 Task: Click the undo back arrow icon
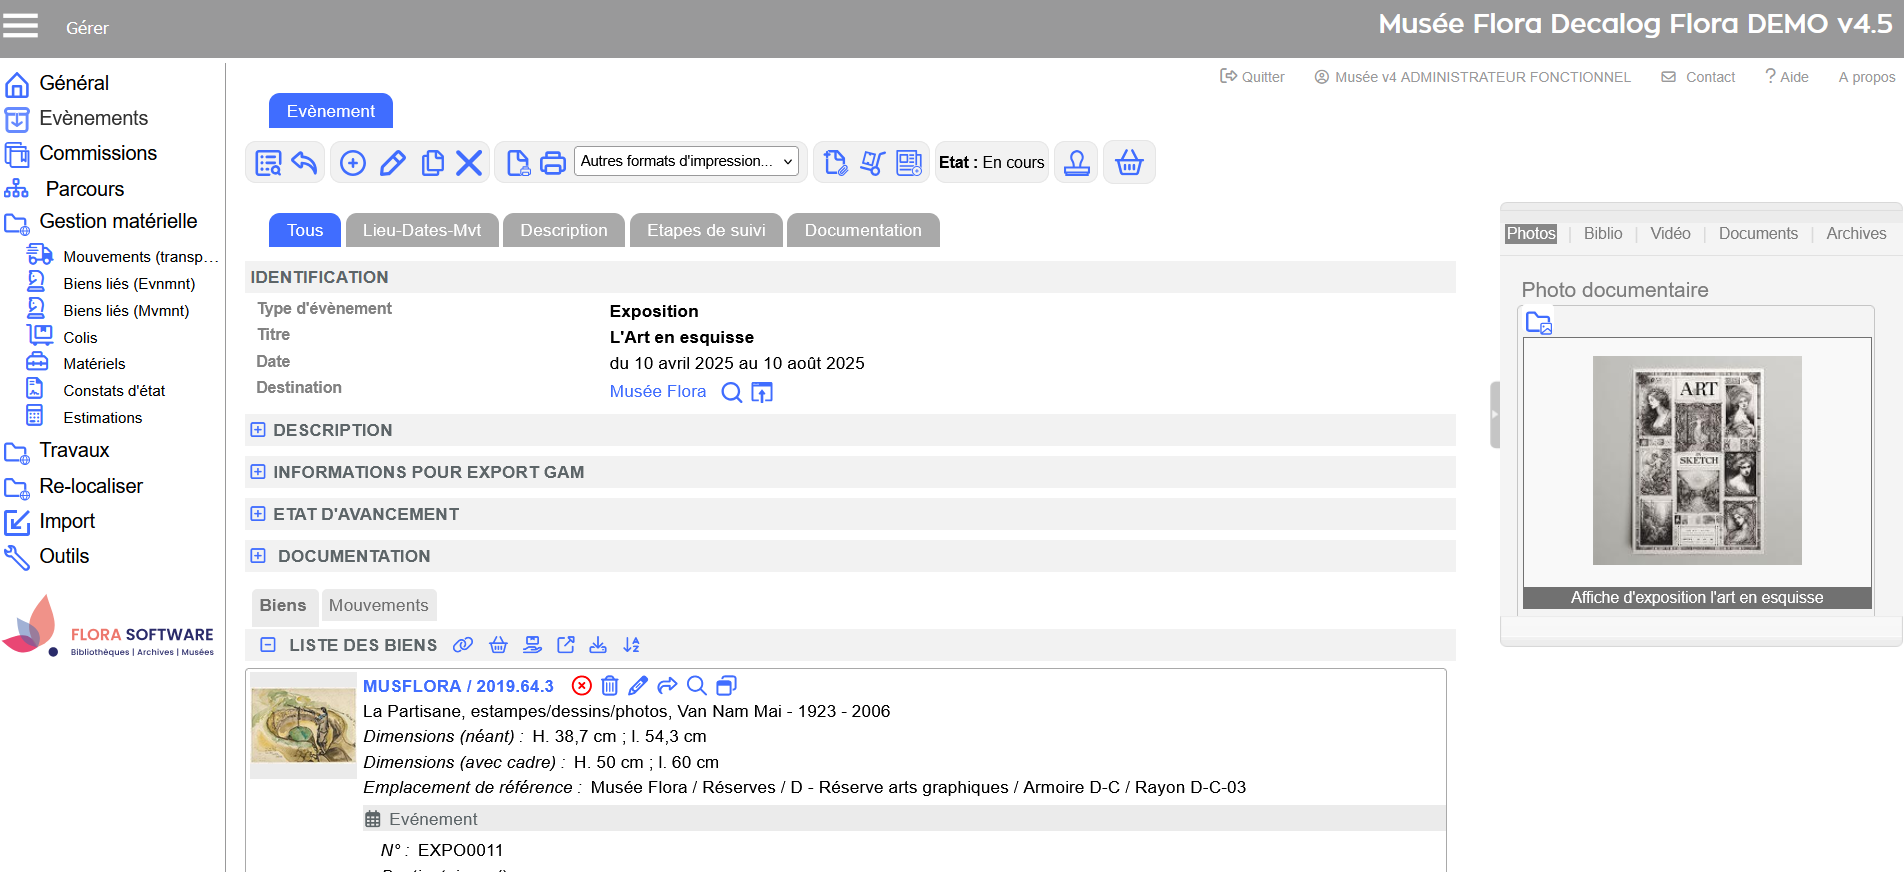[305, 163]
